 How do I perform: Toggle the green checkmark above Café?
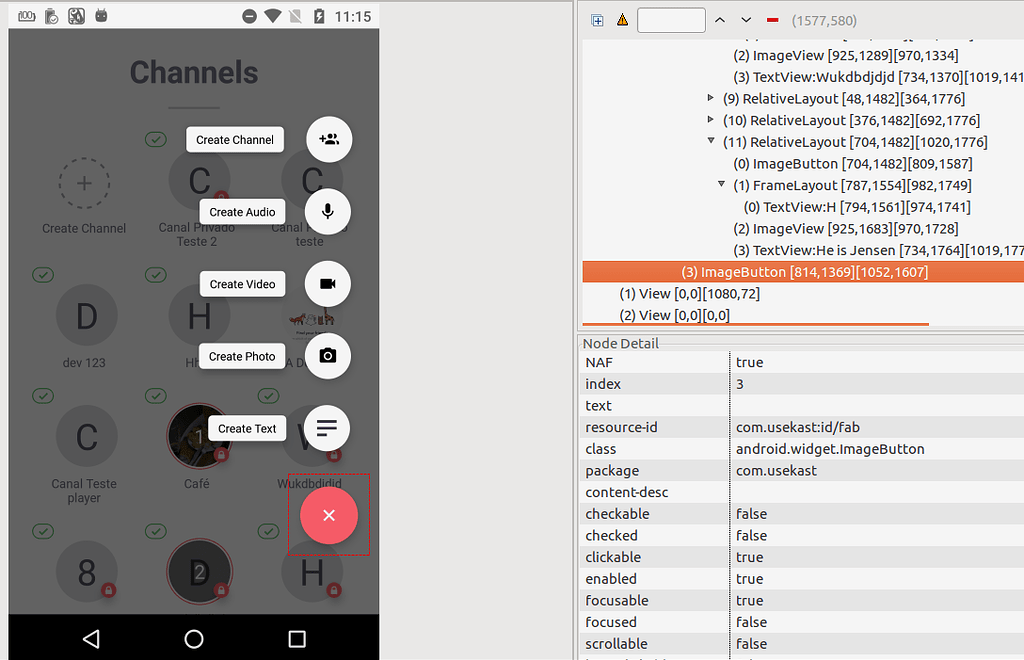pos(155,396)
